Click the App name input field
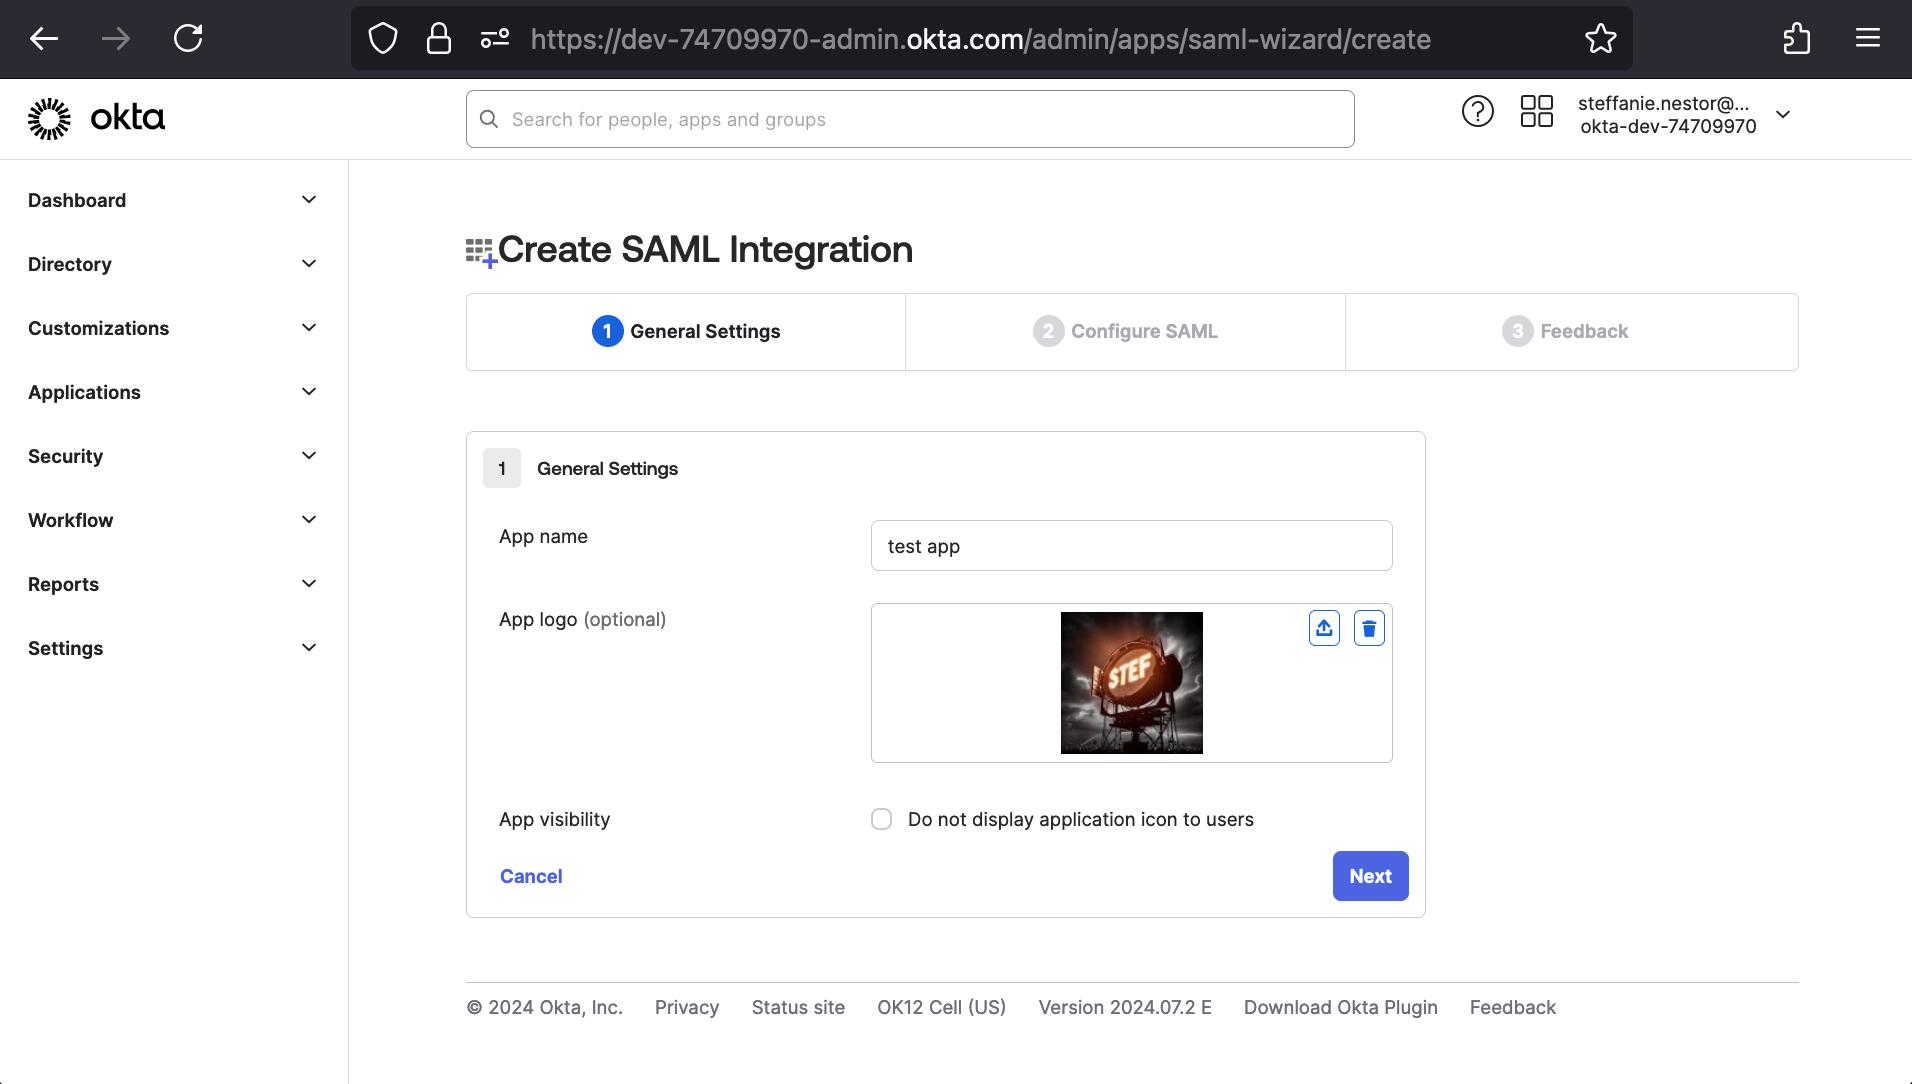 click(x=1131, y=546)
